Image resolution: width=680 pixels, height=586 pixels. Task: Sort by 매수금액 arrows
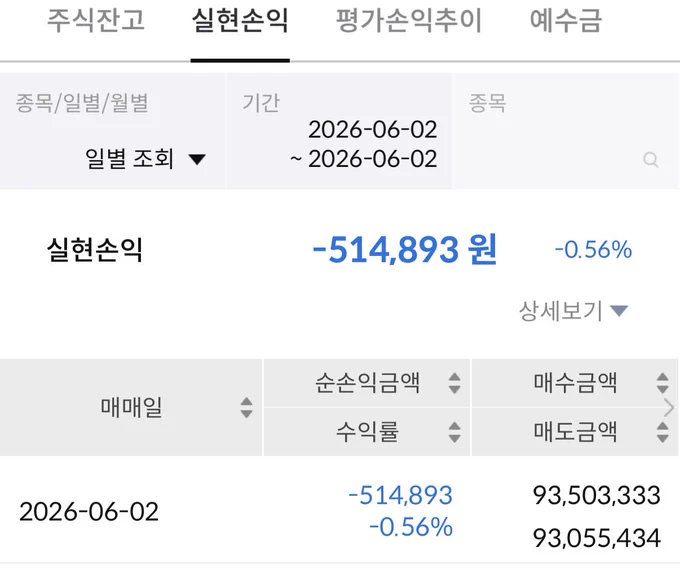click(x=662, y=383)
